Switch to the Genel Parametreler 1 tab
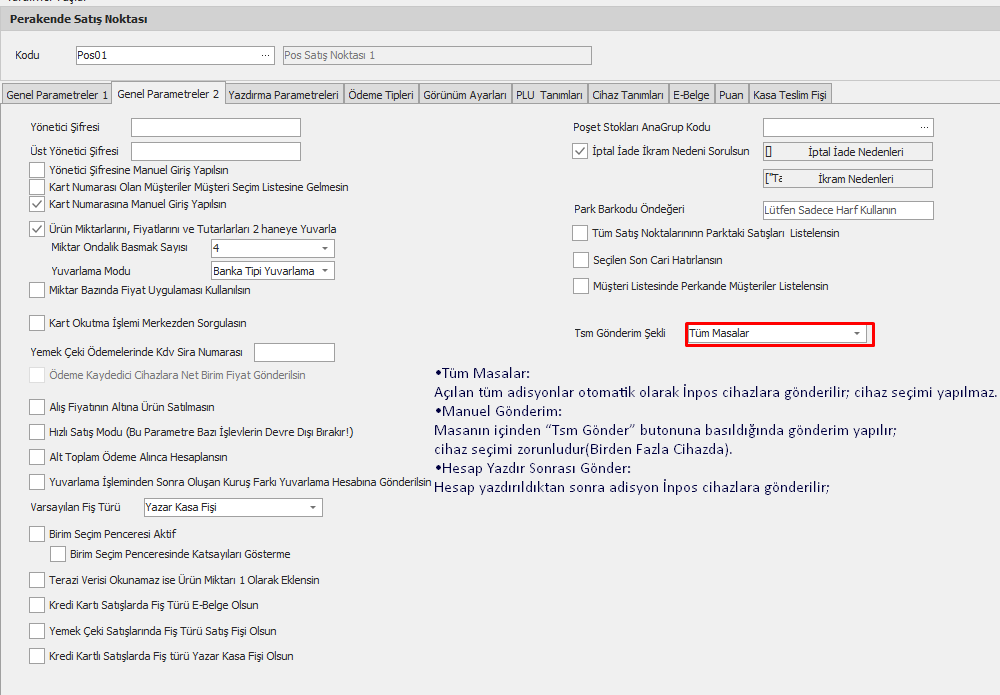The width and height of the screenshot is (1000, 695). tap(57, 95)
